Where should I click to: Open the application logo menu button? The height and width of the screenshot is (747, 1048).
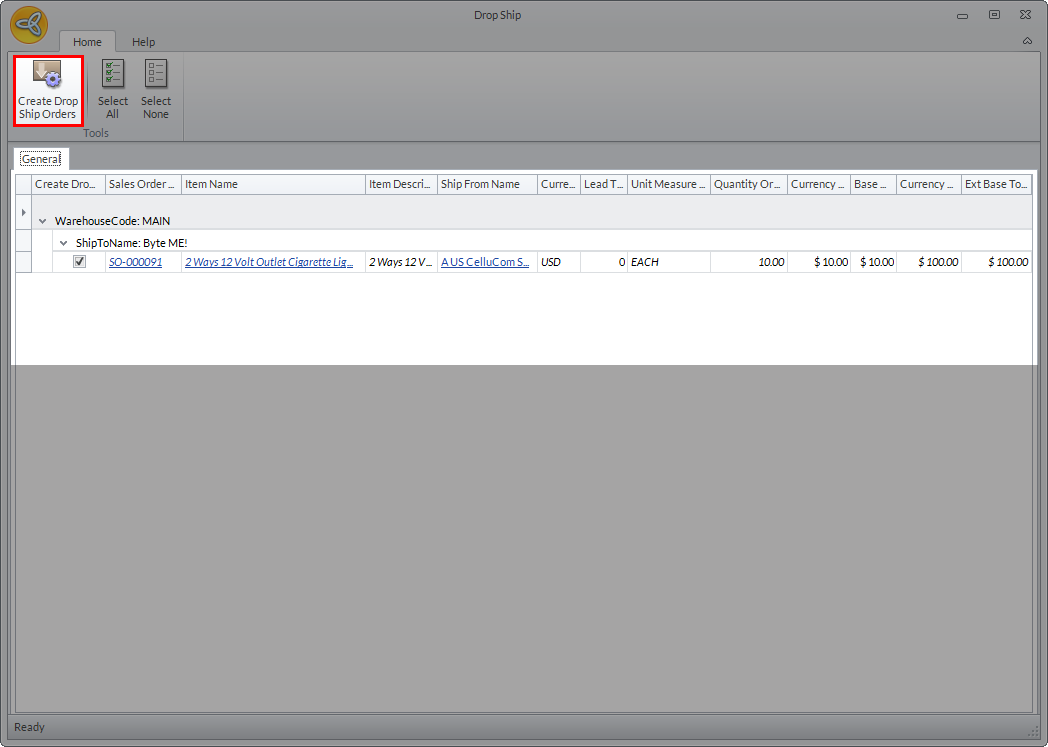[29, 24]
